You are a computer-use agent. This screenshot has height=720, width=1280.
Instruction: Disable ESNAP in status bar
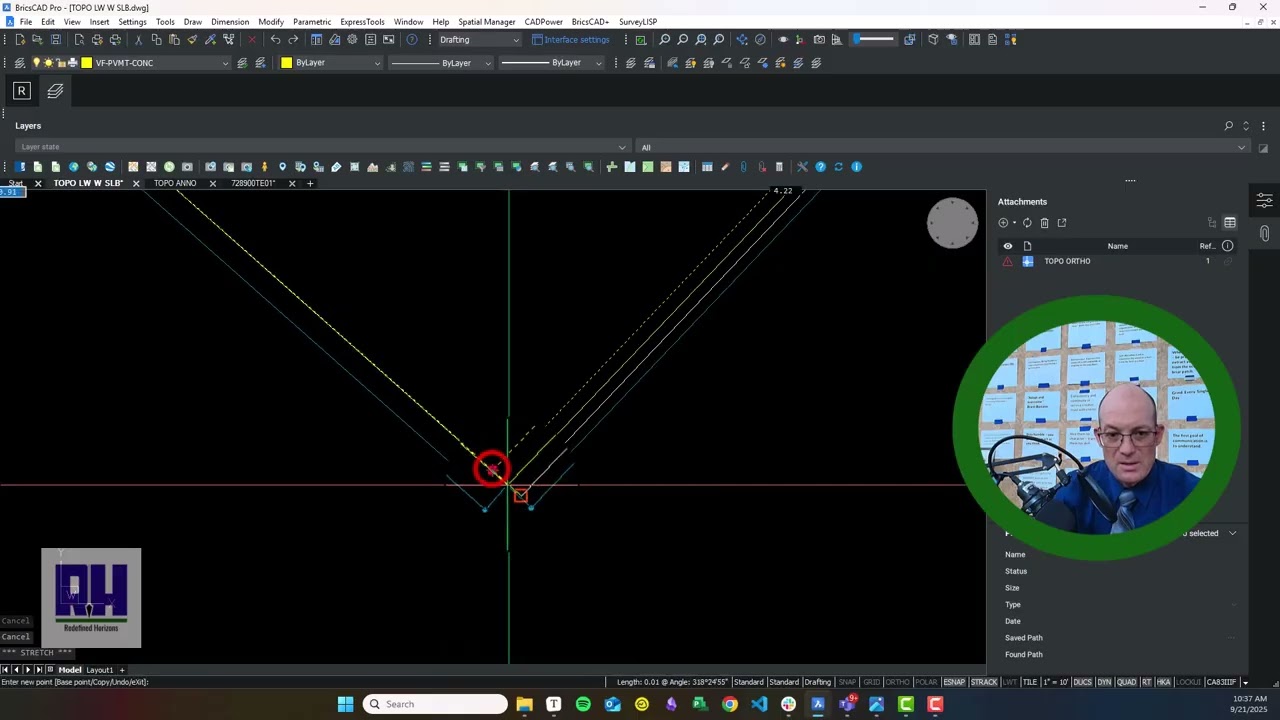tap(954, 682)
